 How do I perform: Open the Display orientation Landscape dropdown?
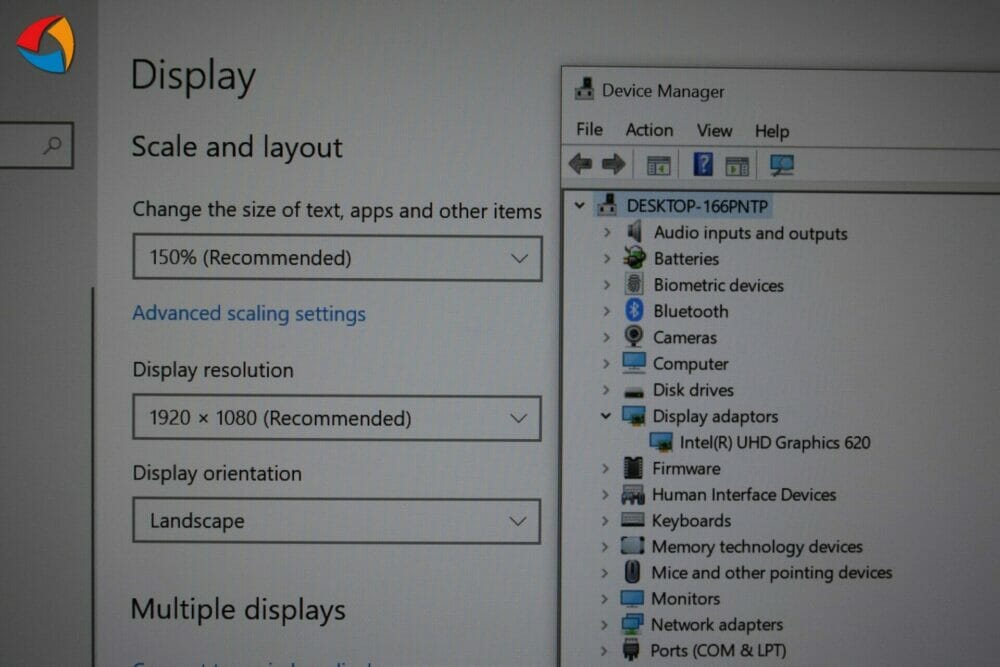coord(337,521)
